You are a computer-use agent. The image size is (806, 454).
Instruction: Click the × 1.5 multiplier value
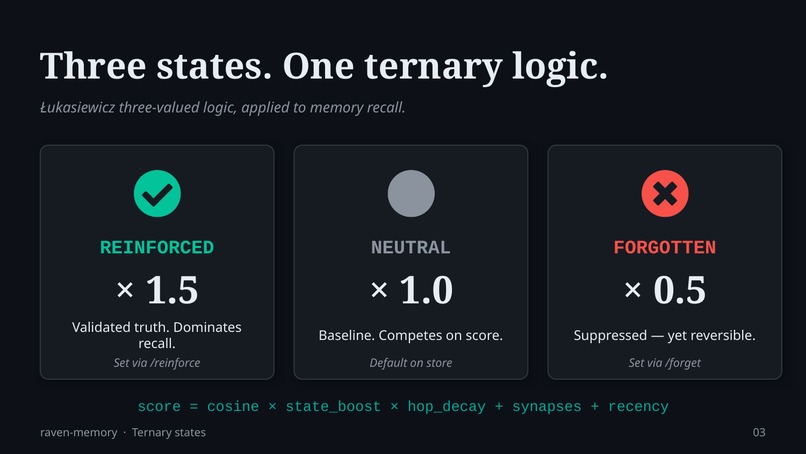click(157, 290)
